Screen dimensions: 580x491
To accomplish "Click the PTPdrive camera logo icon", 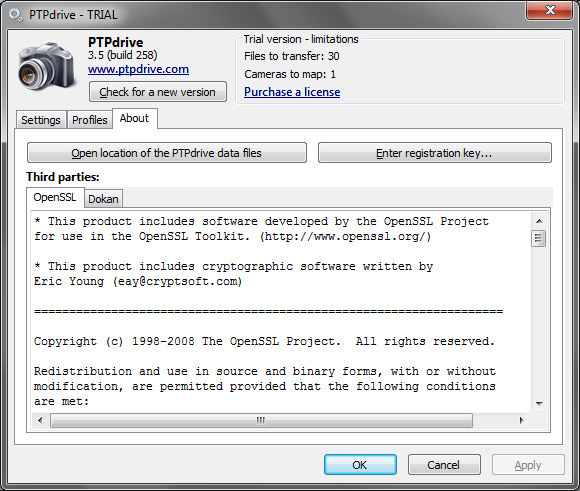I will click(47, 67).
